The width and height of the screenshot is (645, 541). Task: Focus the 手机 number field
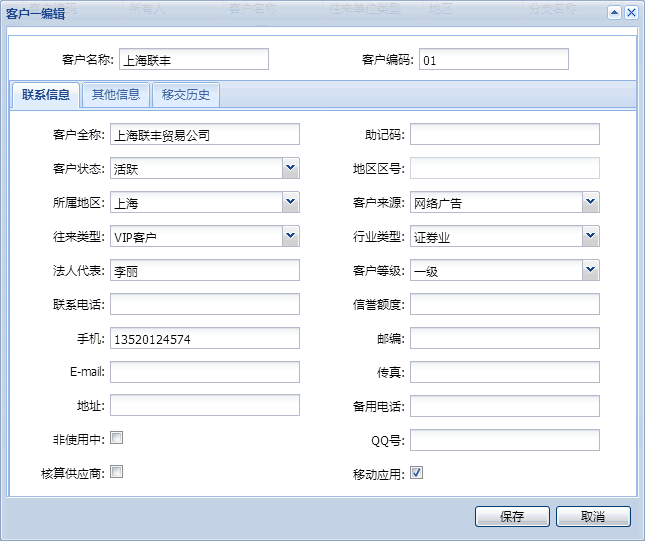coord(204,339)
